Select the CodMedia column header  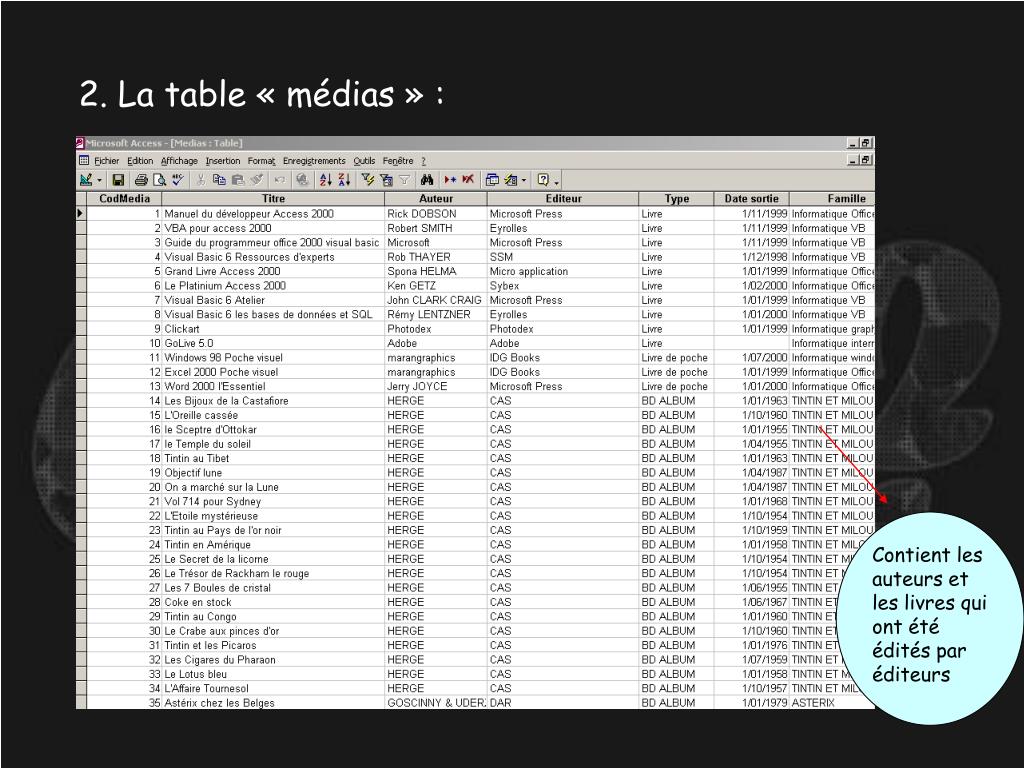(x=124, y=199)
